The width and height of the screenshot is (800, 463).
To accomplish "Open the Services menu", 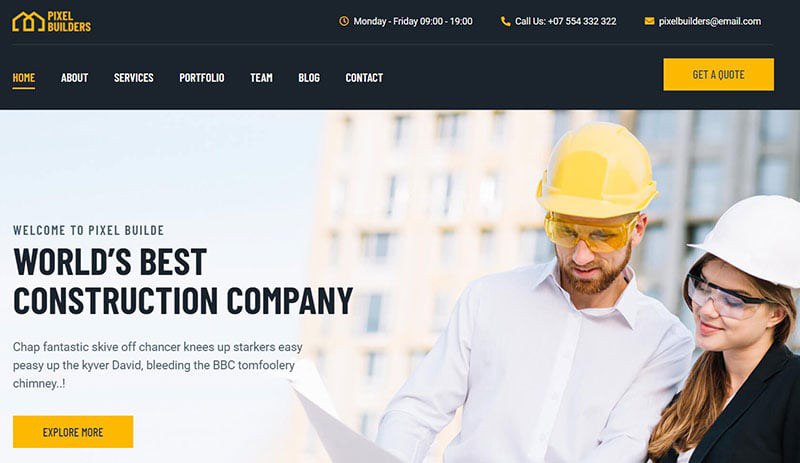I will (134, 78).
